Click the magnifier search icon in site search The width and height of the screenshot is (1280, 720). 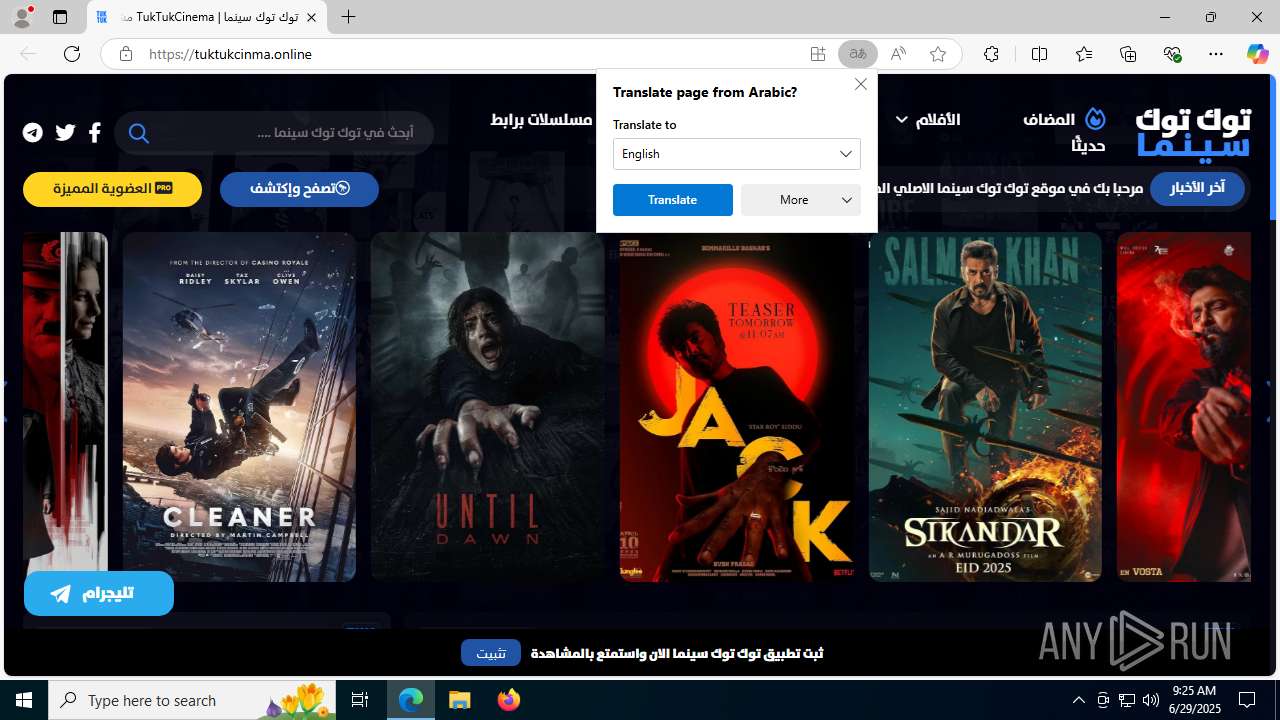pyautogui.click(x=139, y=133)
